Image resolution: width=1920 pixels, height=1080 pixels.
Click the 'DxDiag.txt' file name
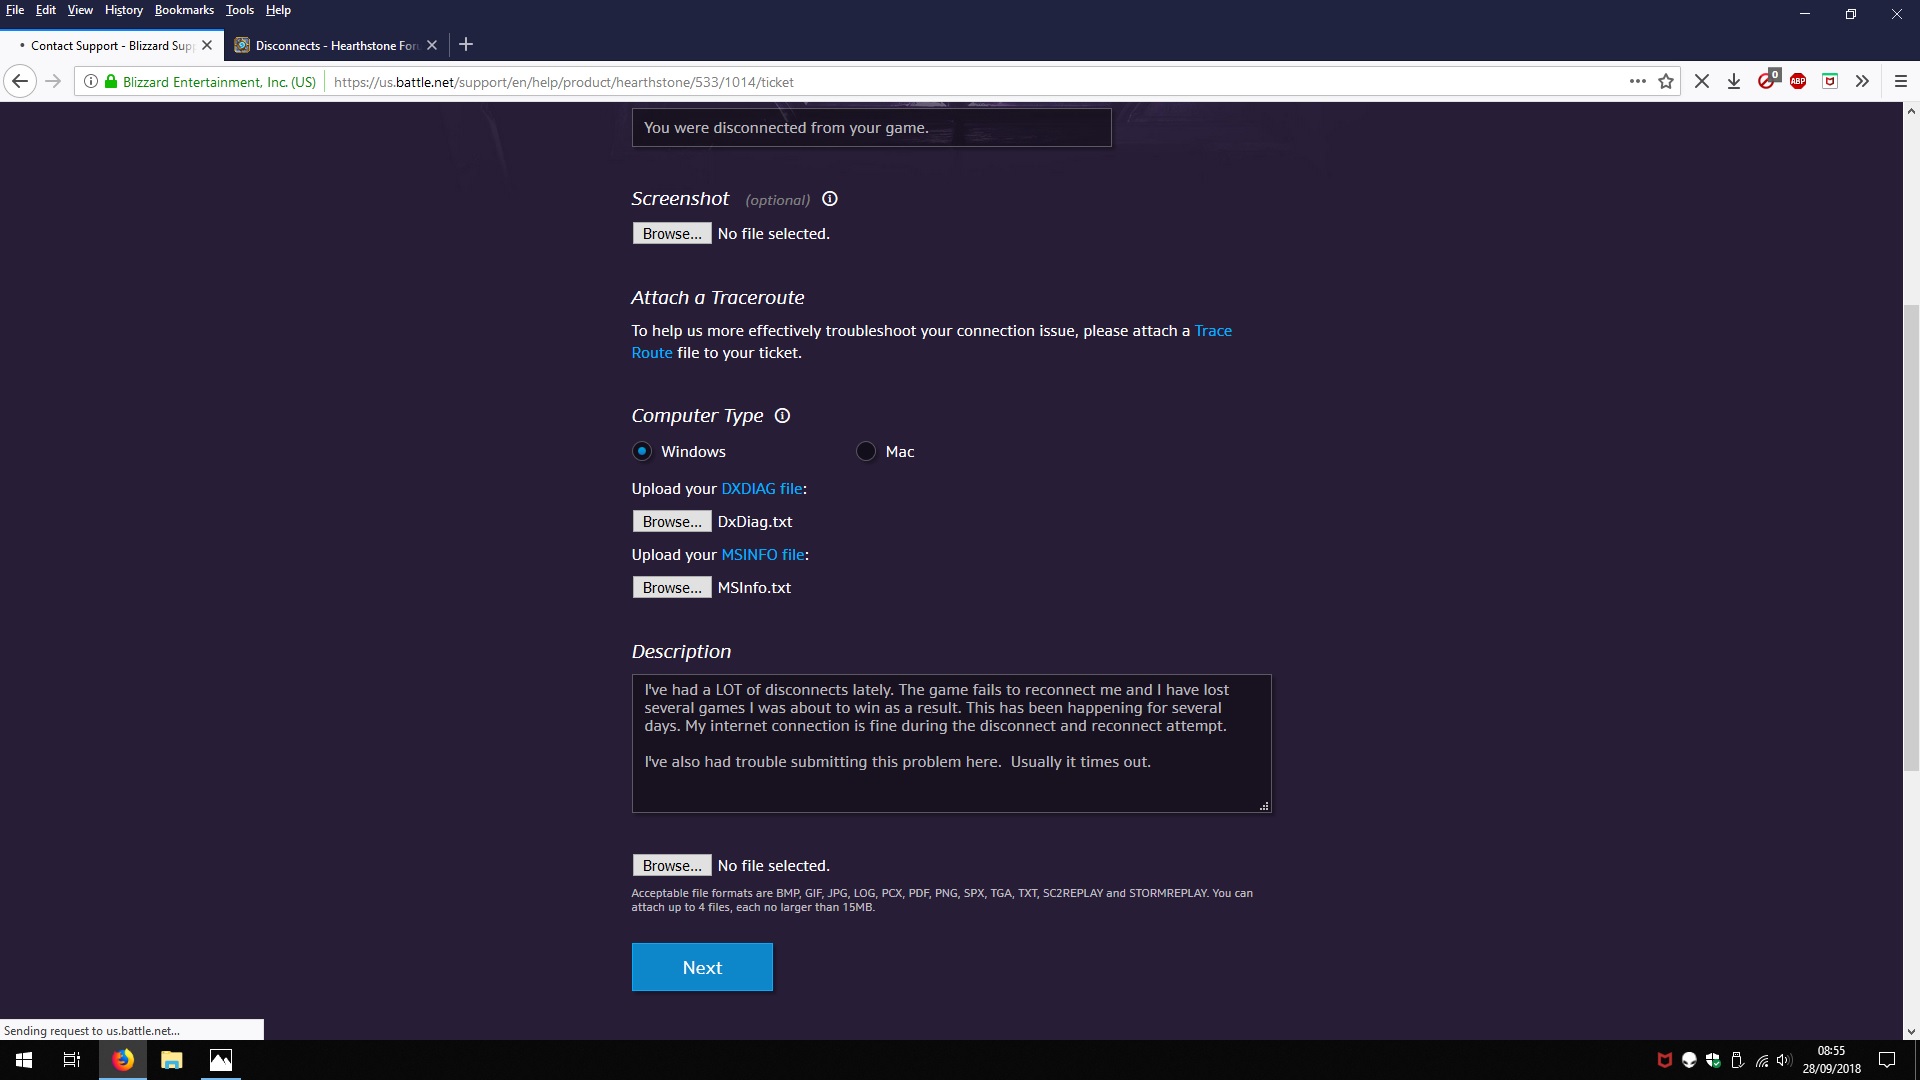pyautogui.click(x=755, y=522)
